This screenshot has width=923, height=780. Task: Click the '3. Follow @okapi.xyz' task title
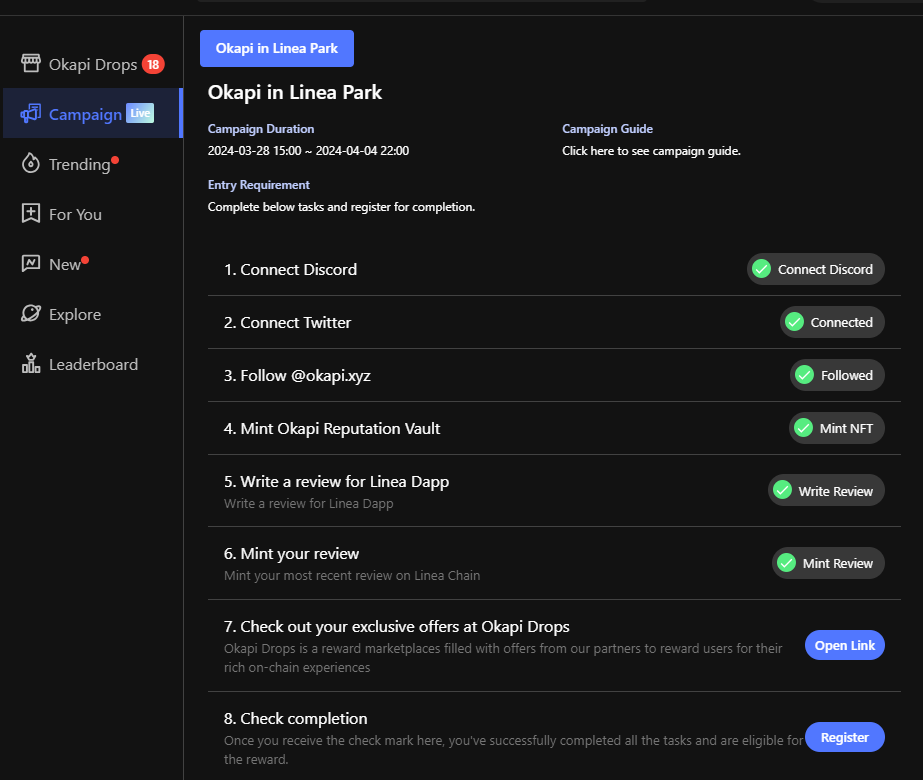click(297, 375)
